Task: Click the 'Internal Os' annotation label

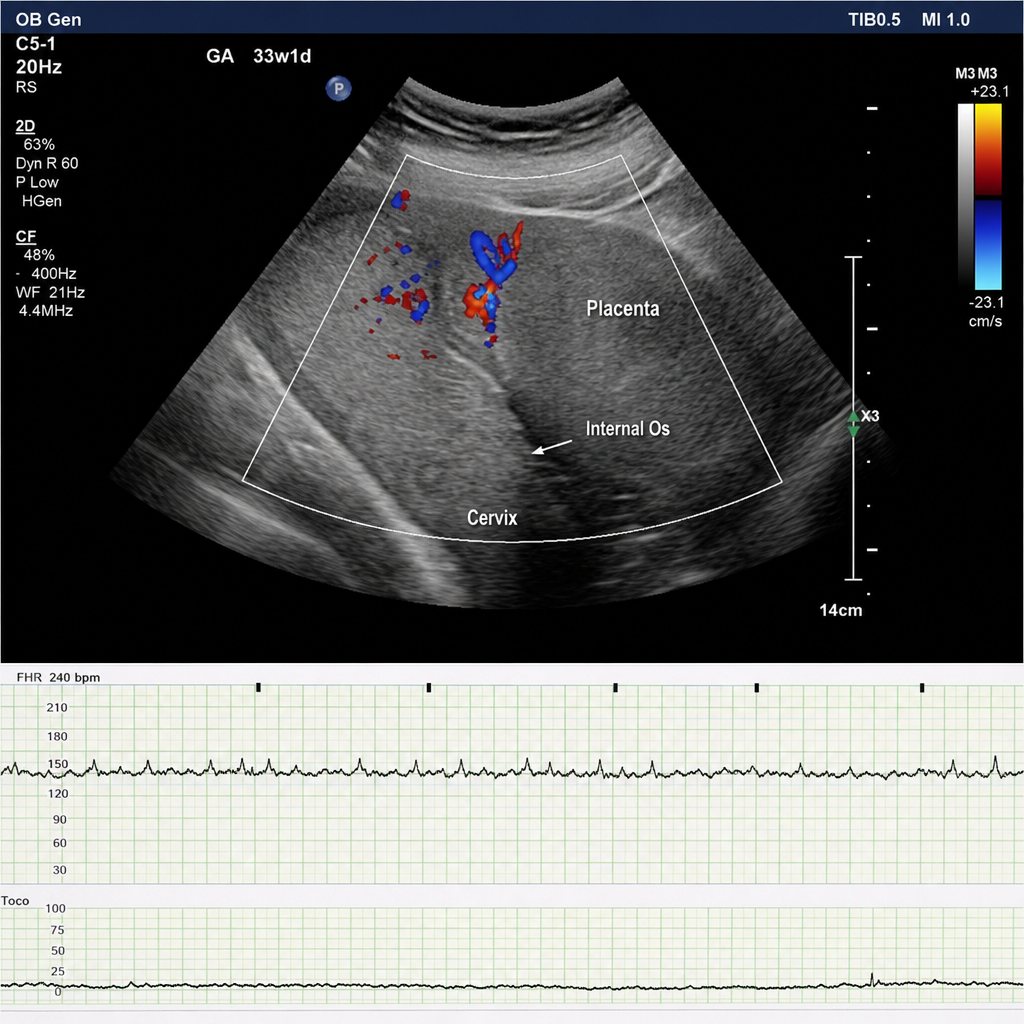Action: [x=627, y=428]
